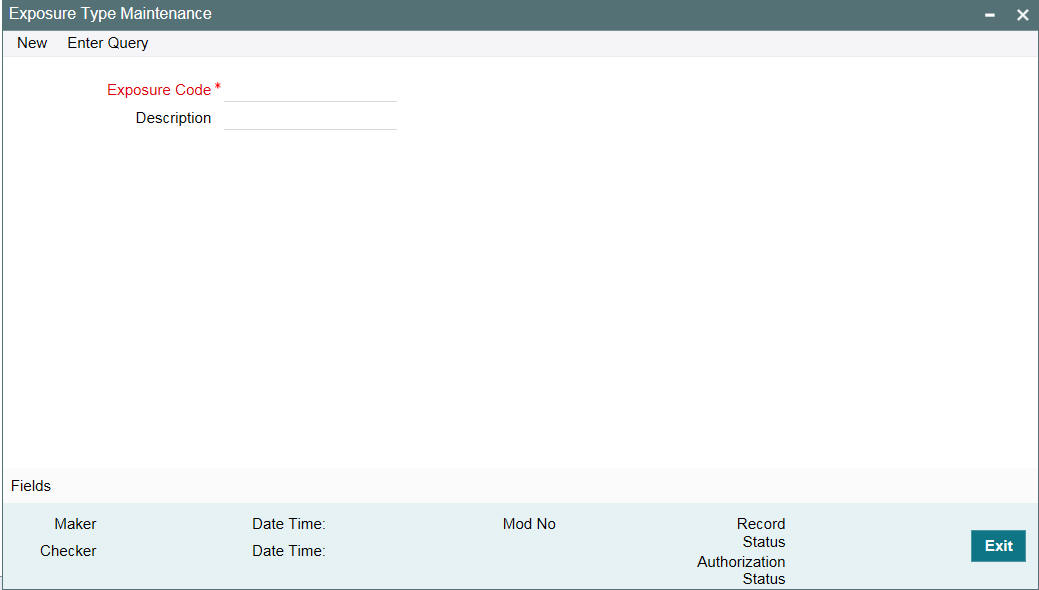Minimize the Exposure Type Maintenance window

(x=990, y=15)
